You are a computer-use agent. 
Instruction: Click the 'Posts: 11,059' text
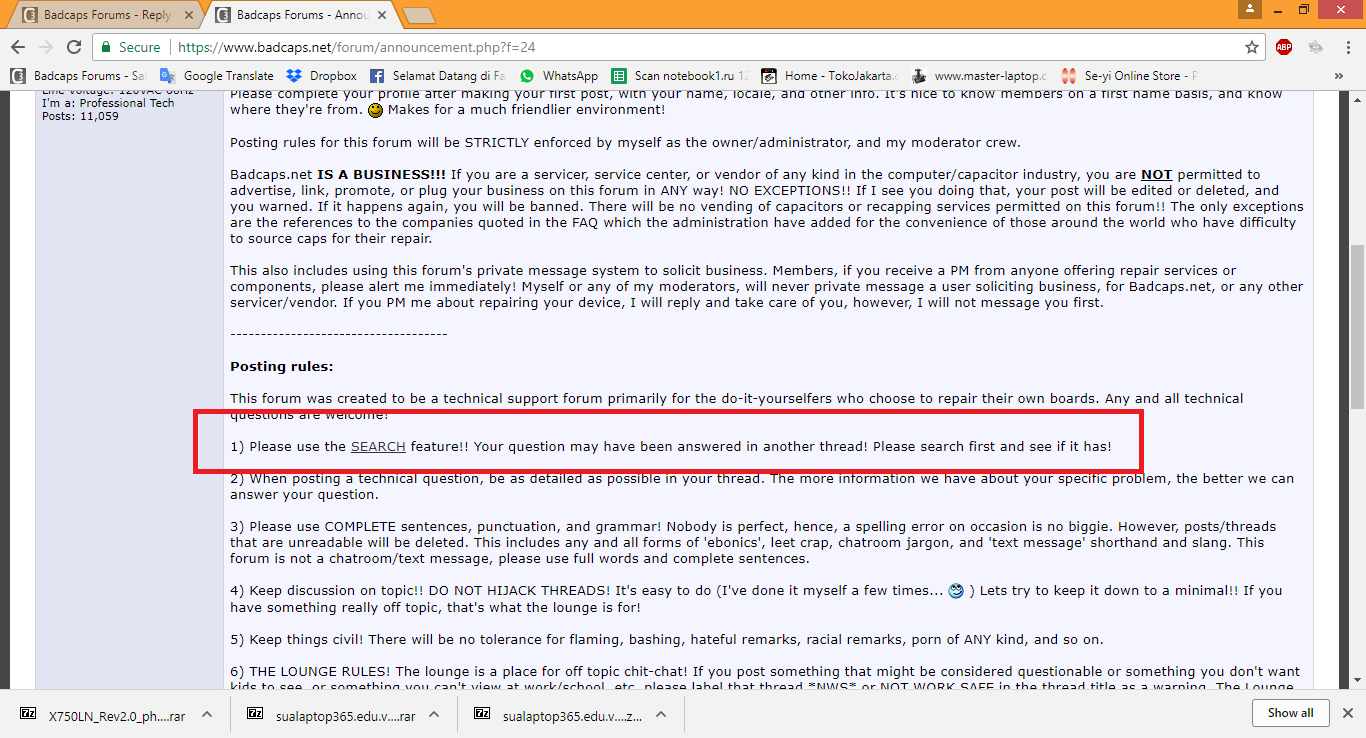pos(80,116)
